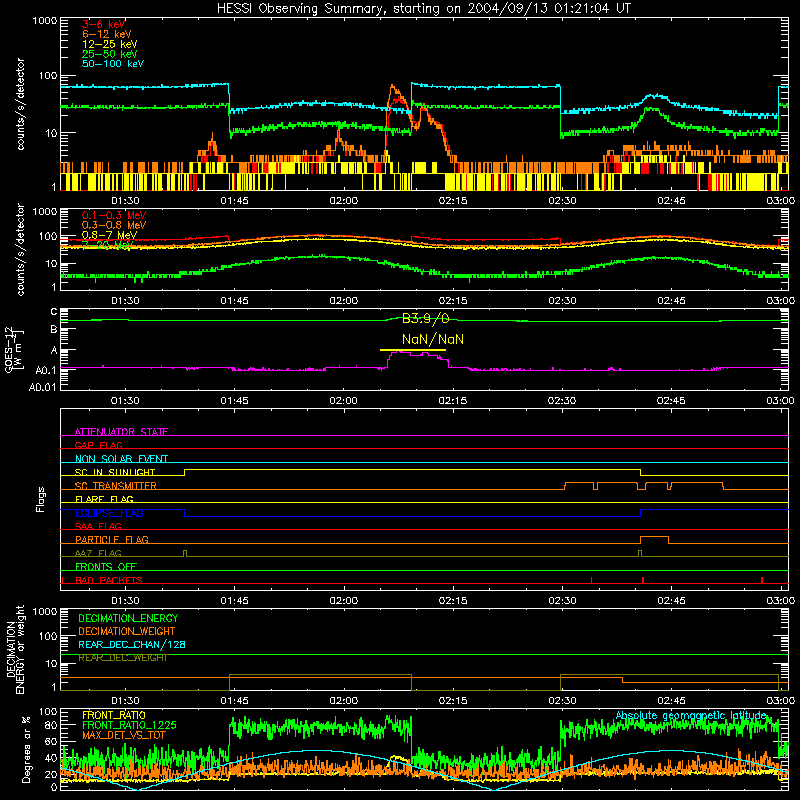Viewport: 800px width, 800px height.
Task: Select the 6-12 keV legend label
Action: pos(107,34)
